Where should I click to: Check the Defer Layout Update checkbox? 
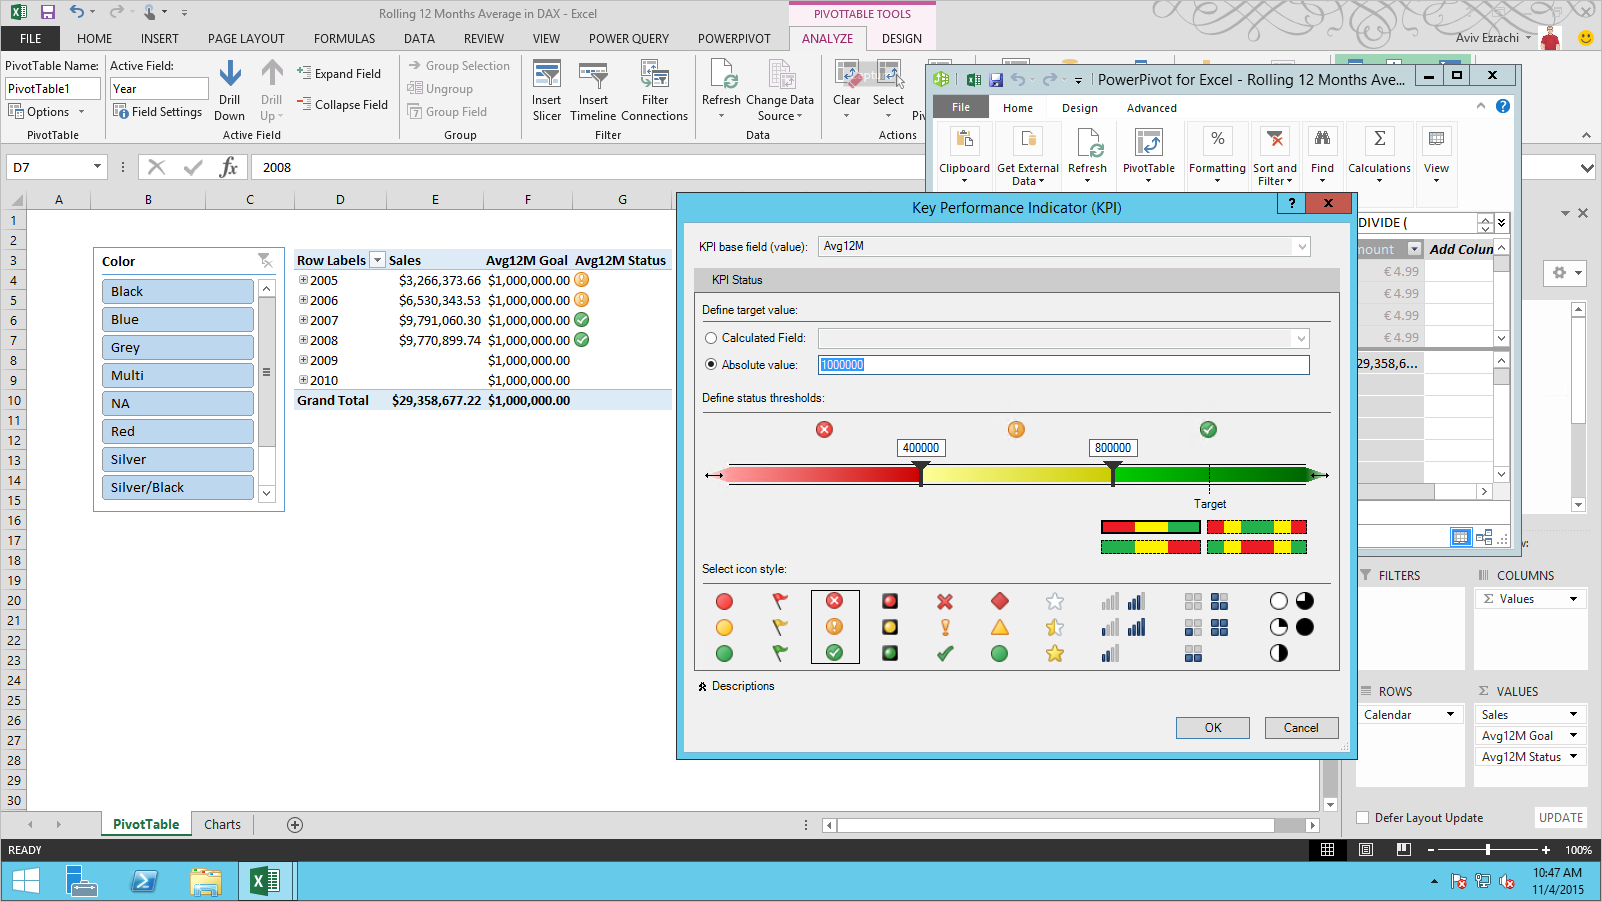tap(1363, 817)
